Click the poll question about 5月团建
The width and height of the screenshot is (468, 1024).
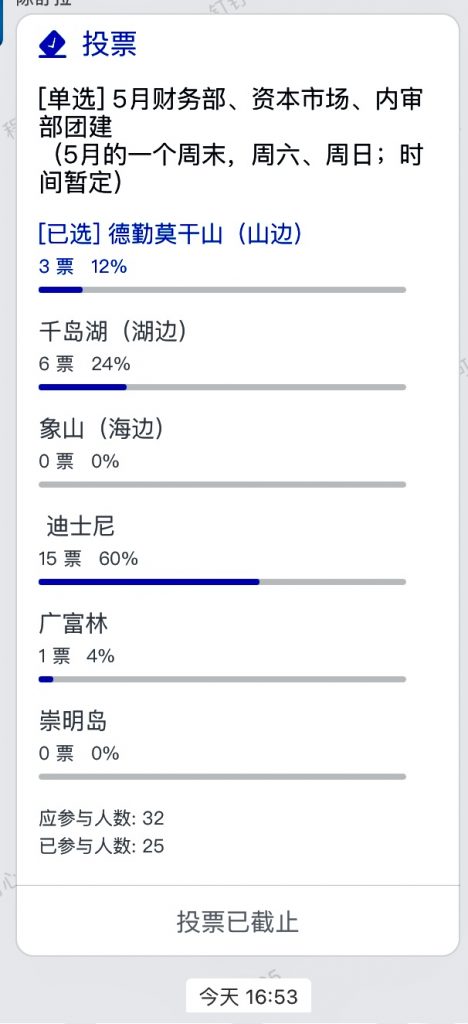coord(231,142)
